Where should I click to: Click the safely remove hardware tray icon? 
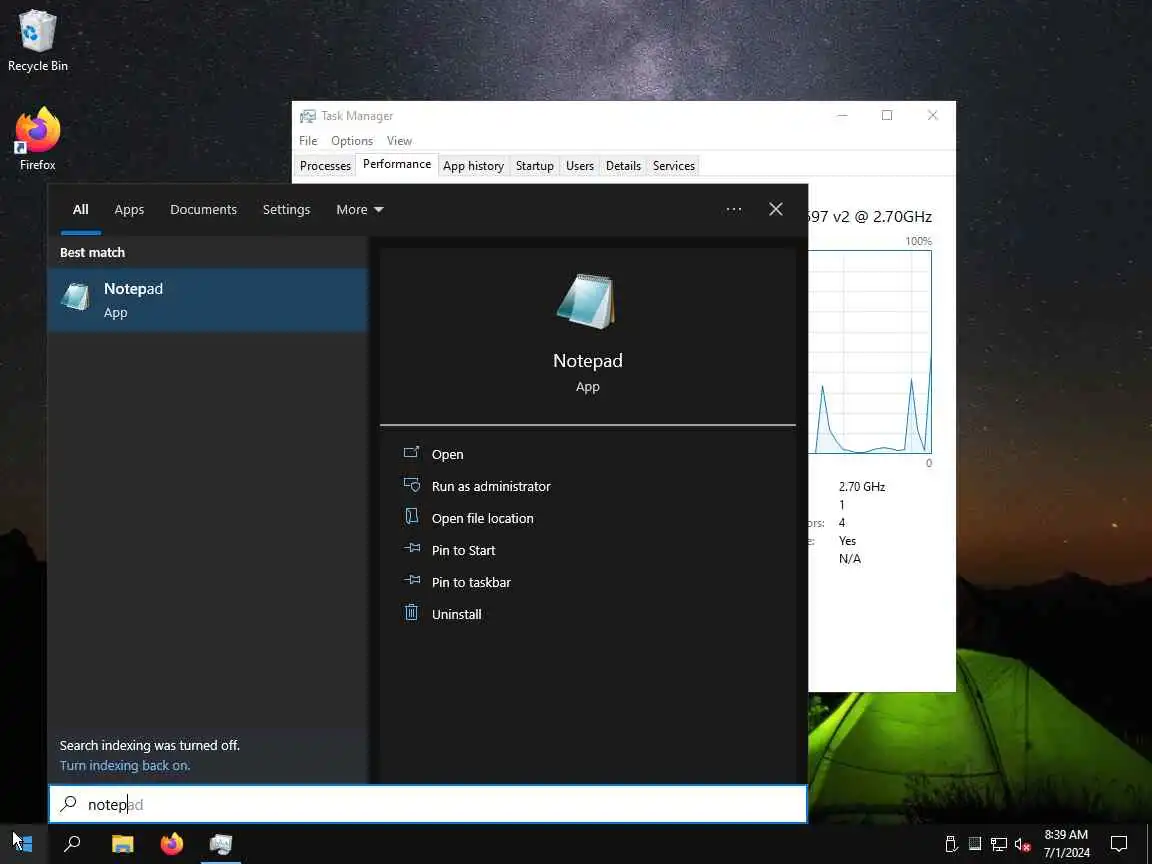(951, 844)
